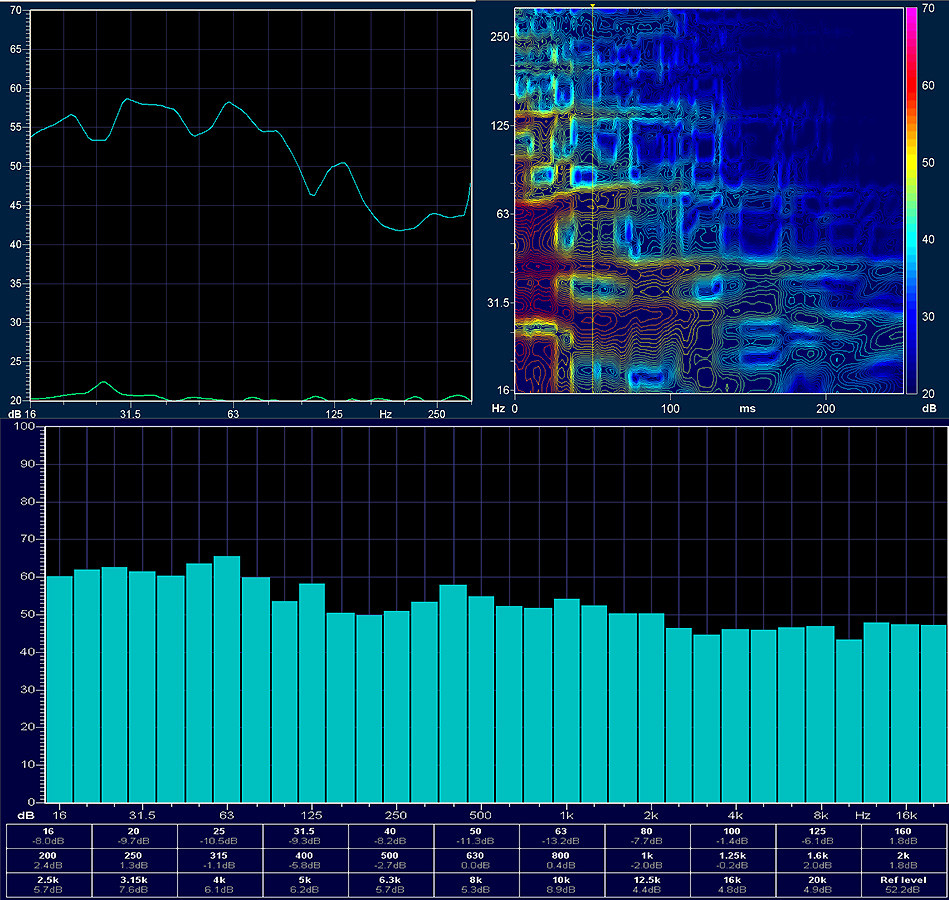Click the last bar on the chart's right
The width and height of the screenshot is (949, 900).
933,714
